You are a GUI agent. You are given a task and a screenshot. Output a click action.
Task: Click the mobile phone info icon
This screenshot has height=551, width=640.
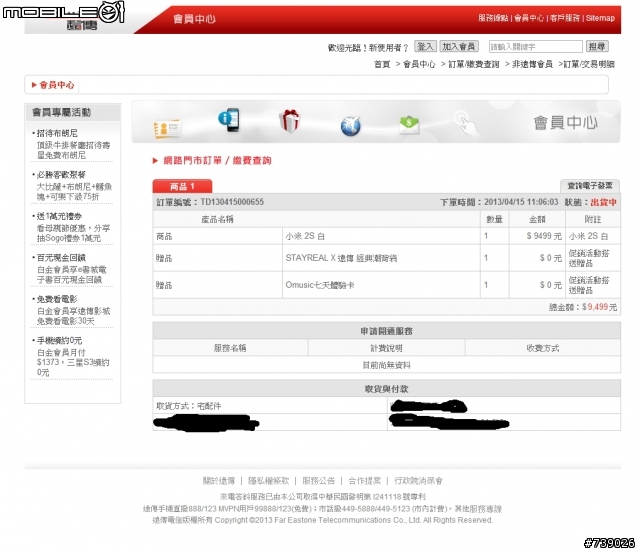coord(229,120)
